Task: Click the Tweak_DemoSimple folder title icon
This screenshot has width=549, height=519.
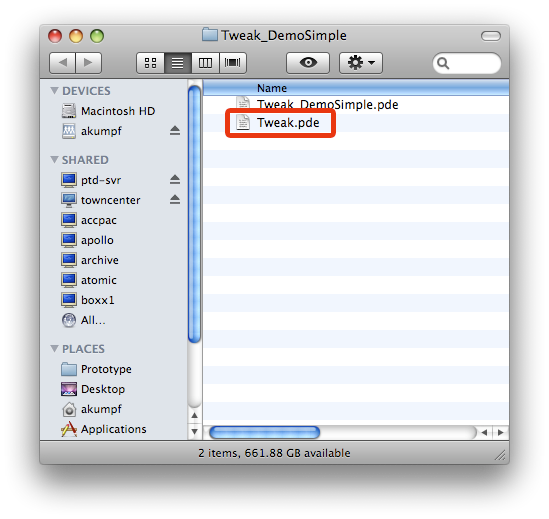Action: pos(210,35)
